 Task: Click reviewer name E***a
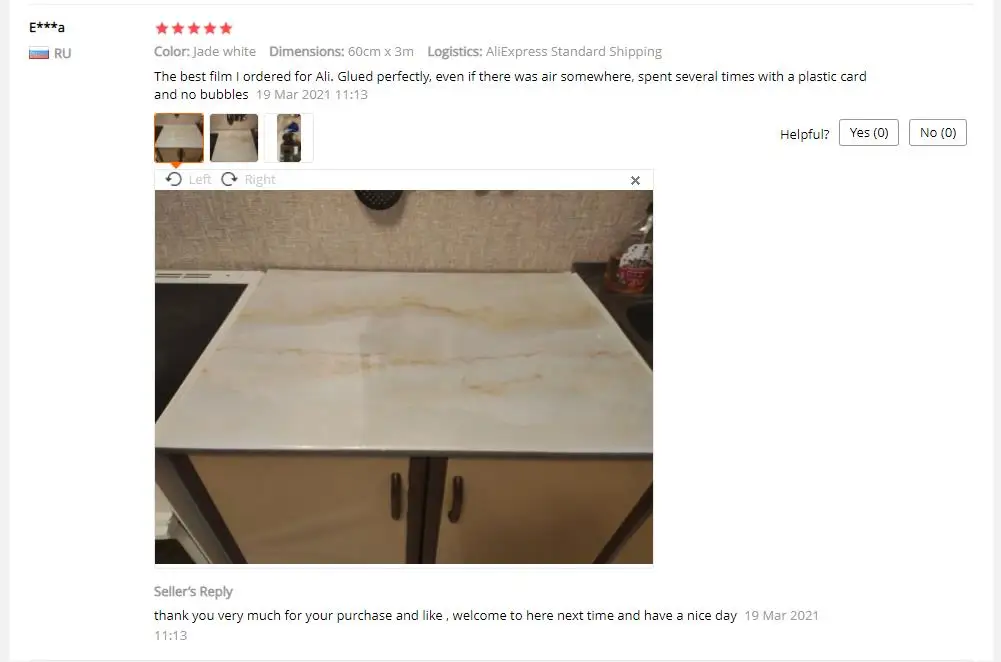[47, 27]
